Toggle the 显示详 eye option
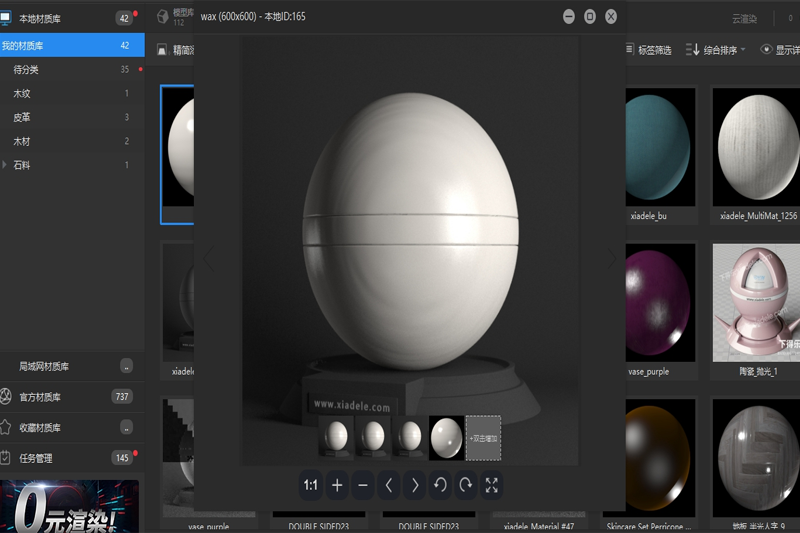Viewport: 800px width, 533px height. (780, 49)
